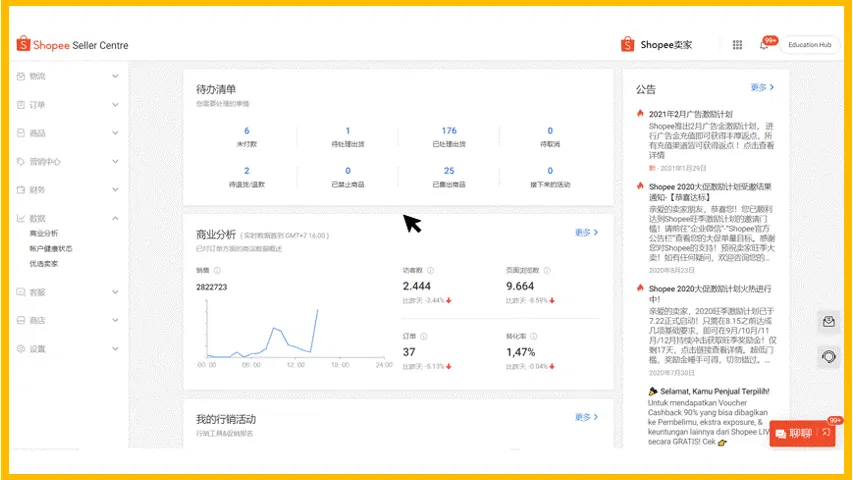
Task: Click the visitors value 2.444
Action: click(417, 286)
